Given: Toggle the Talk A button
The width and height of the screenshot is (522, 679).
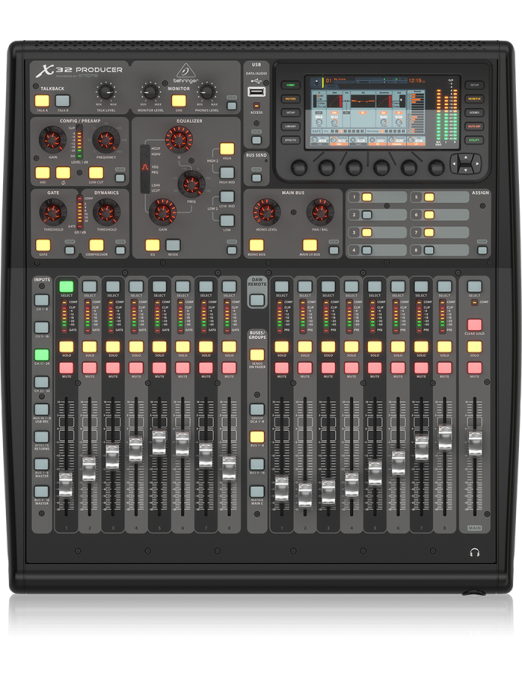Looking at the screenshot, I should [42, 101].
